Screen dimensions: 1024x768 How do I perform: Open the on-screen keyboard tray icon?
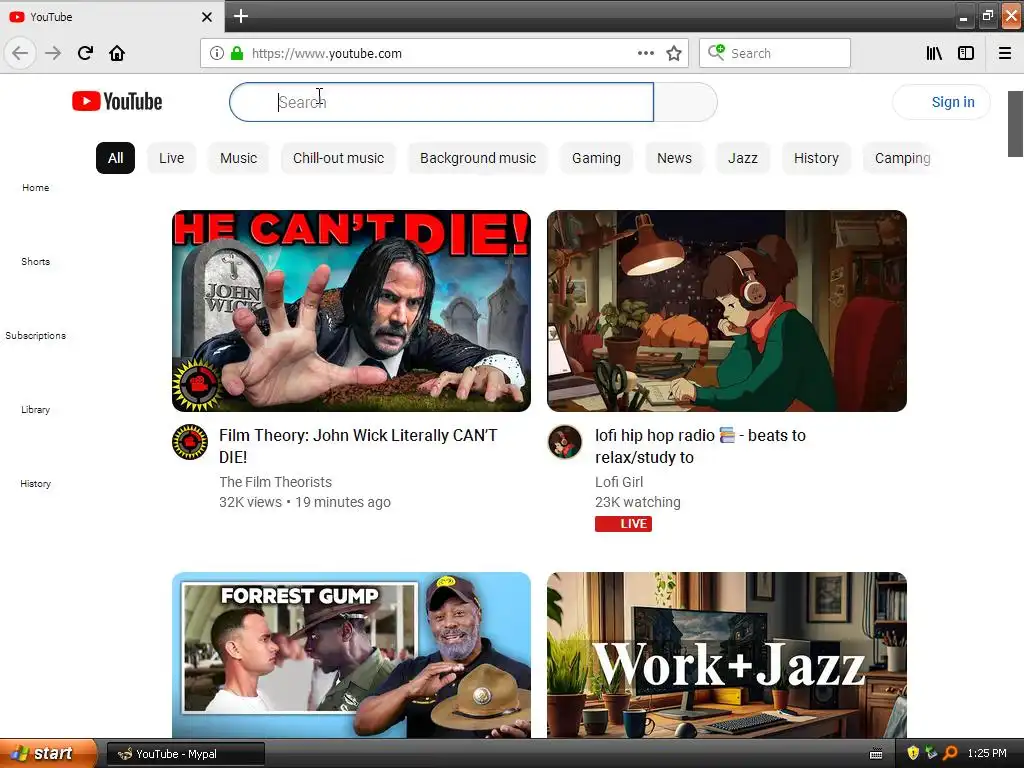876,754
